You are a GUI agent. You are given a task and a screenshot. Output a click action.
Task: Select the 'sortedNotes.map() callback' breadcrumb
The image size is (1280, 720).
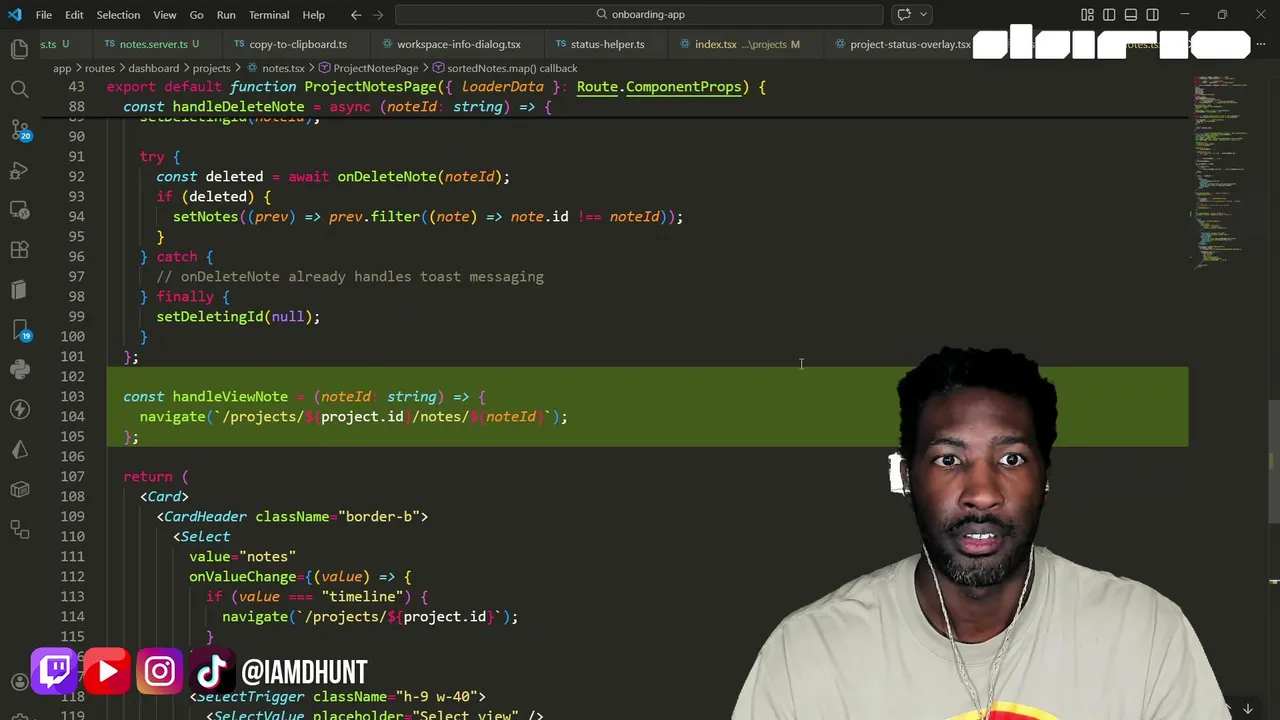pos(512,68)
